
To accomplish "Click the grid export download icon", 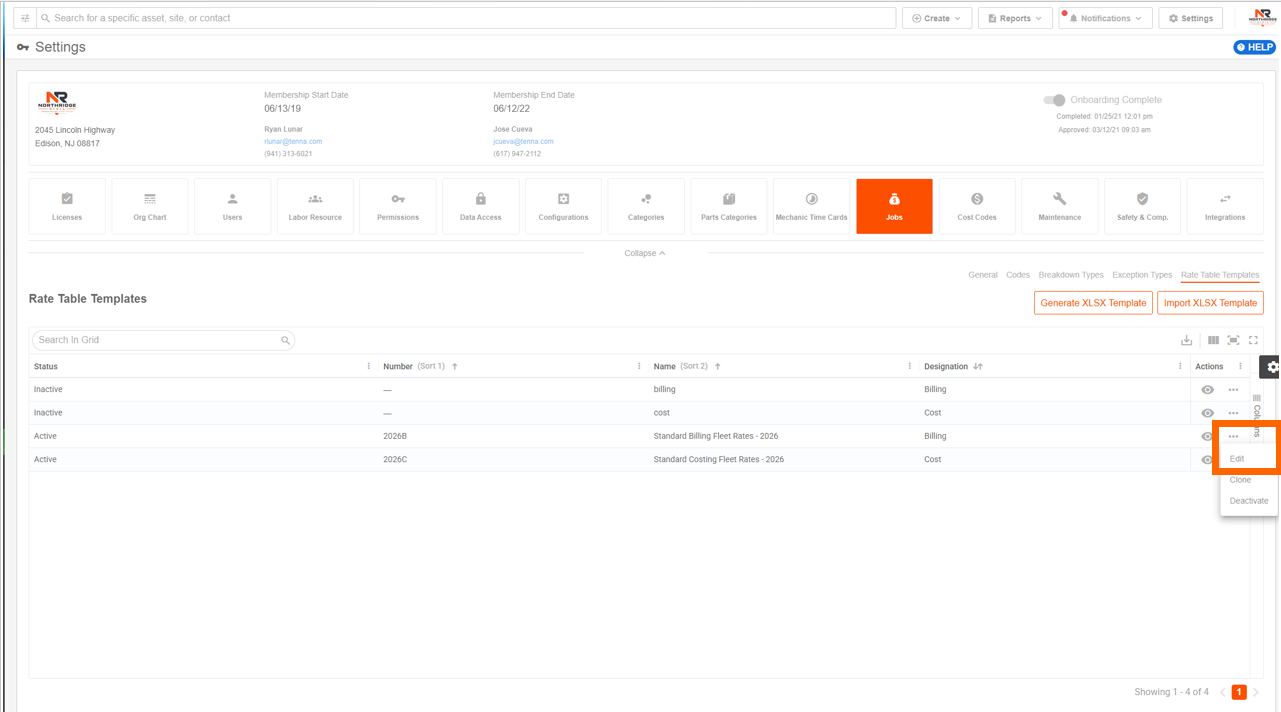I will [x=1187, y=340].
